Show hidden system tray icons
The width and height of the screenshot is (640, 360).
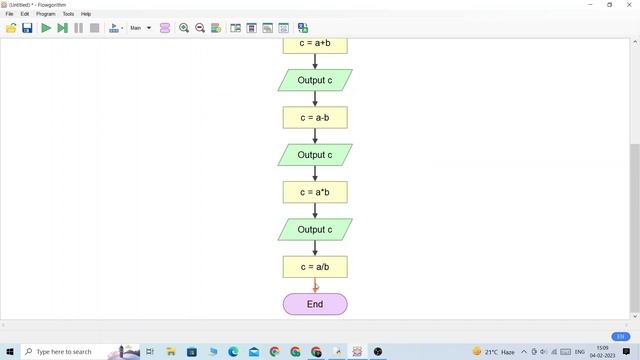coord(524,351)
